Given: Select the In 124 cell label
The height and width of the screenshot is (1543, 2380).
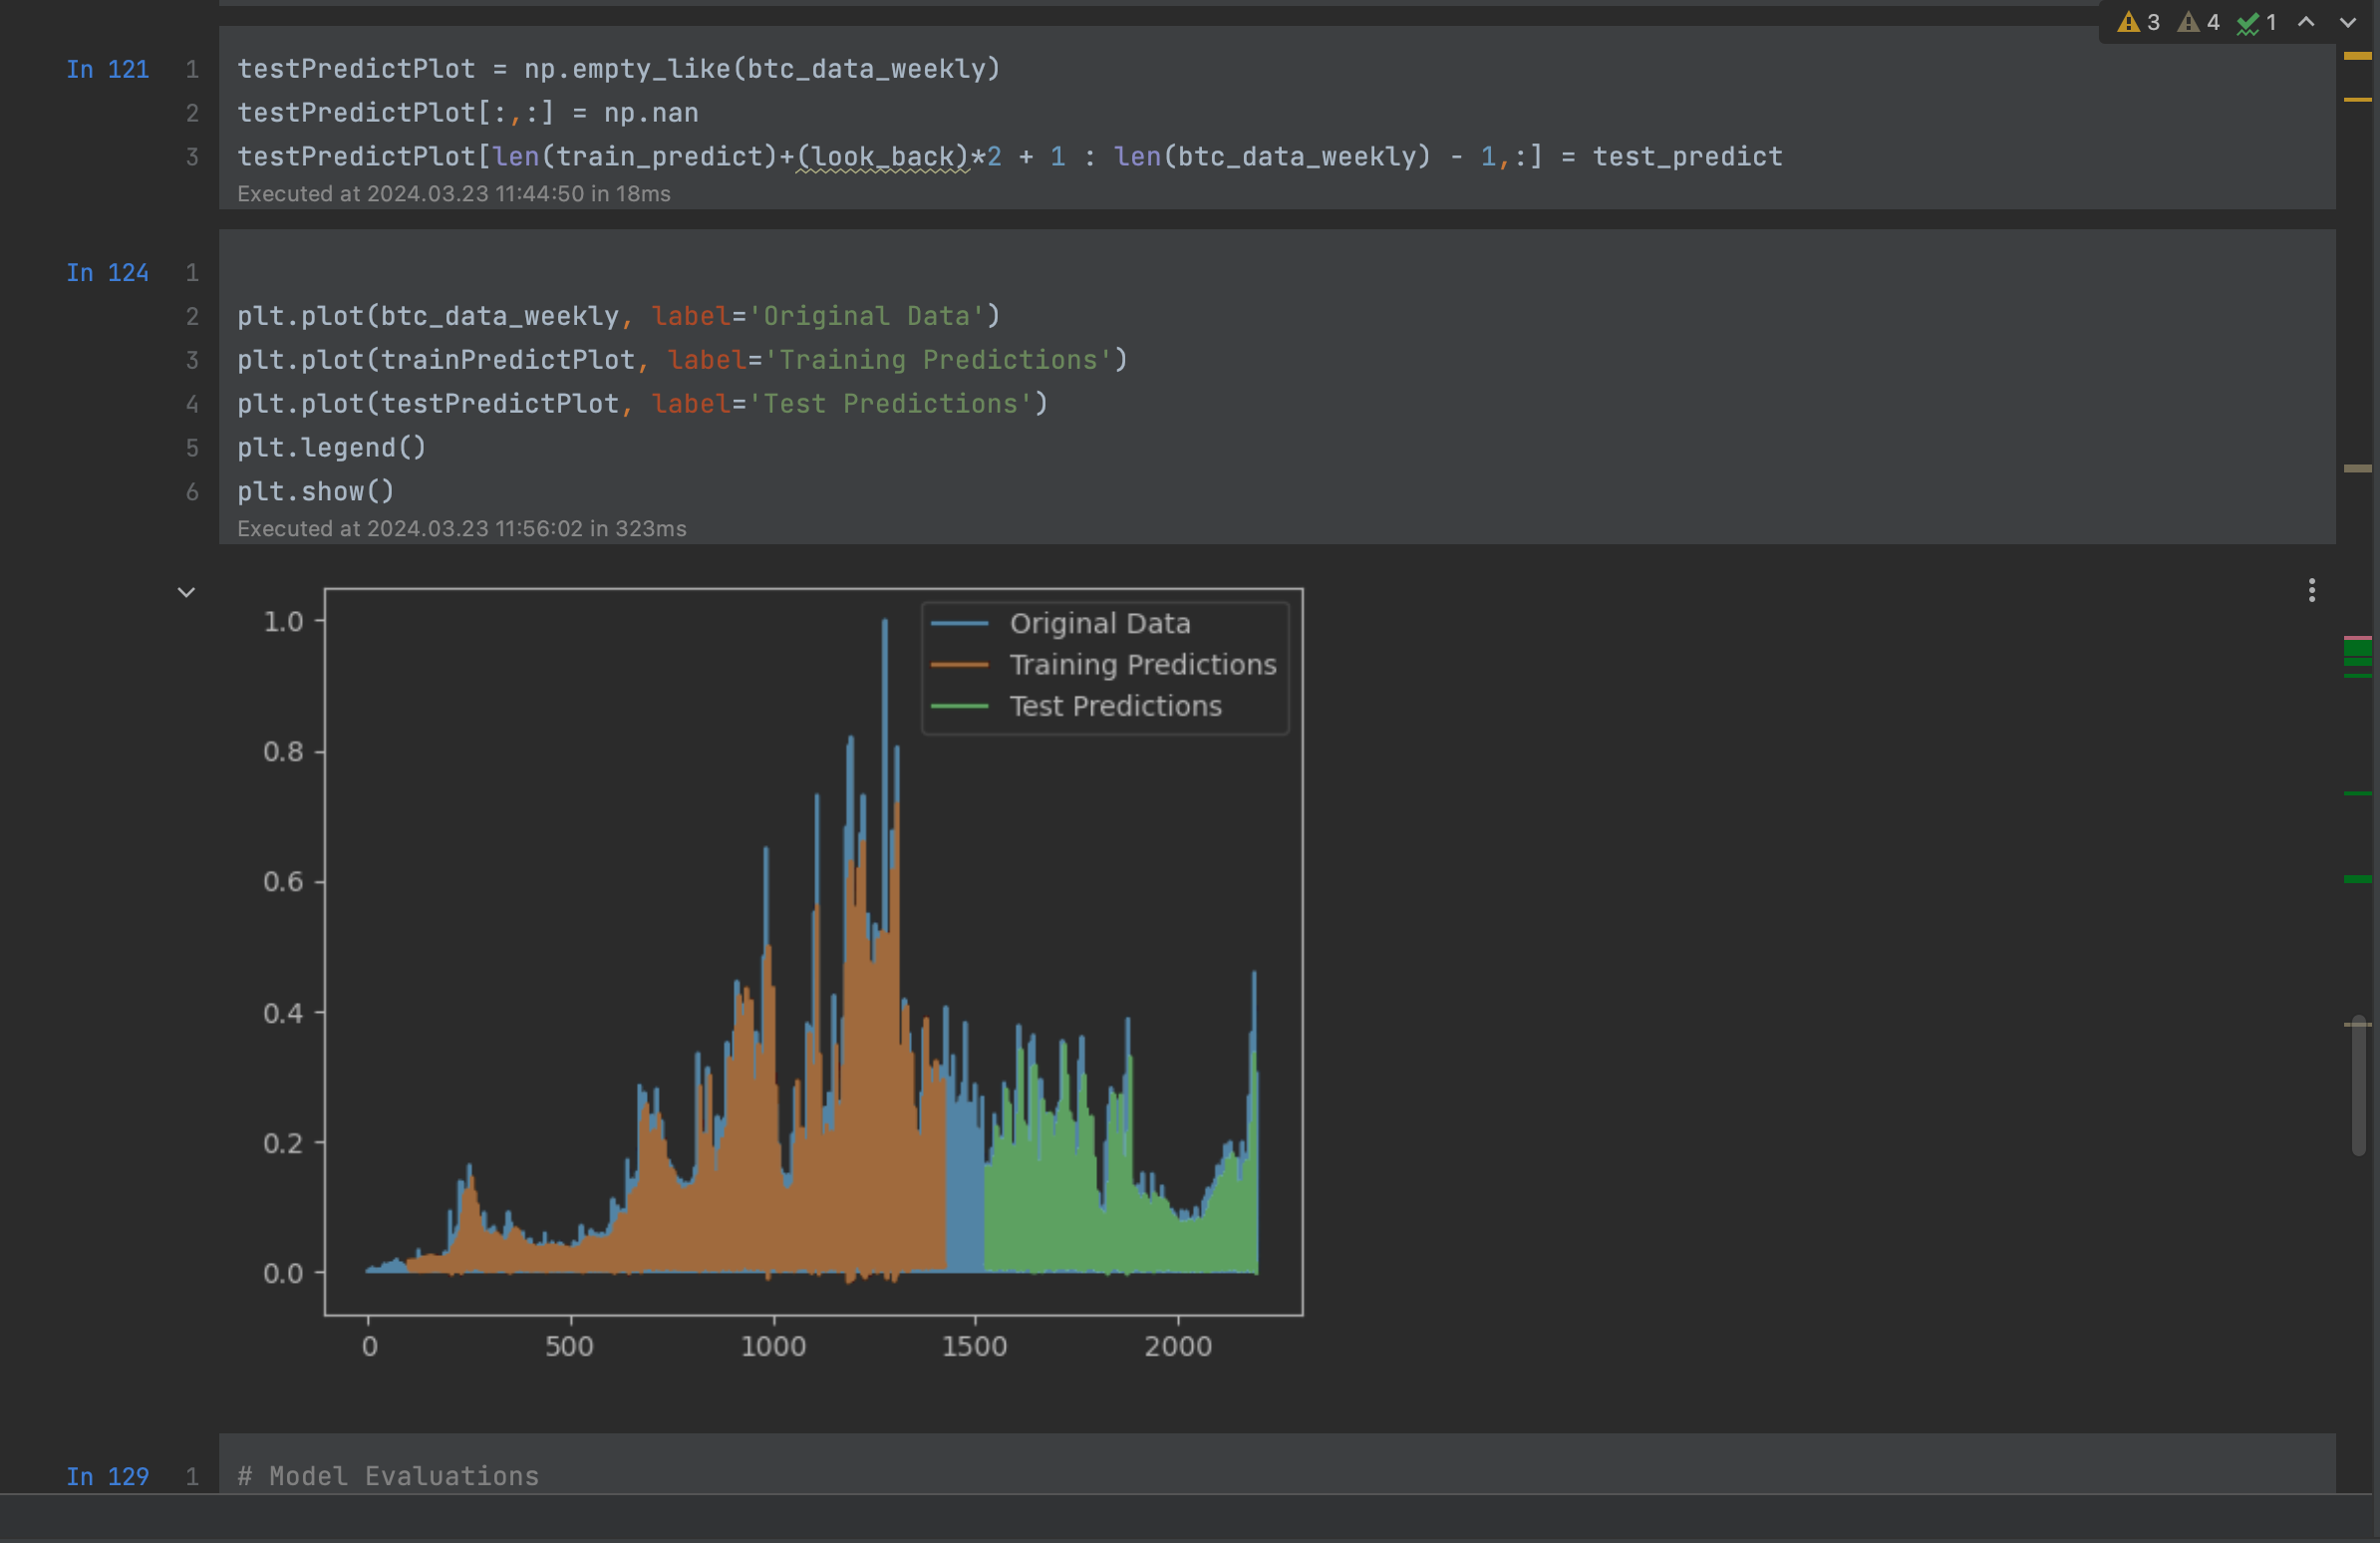Looking at the screenshot, I should coord(107,272).
